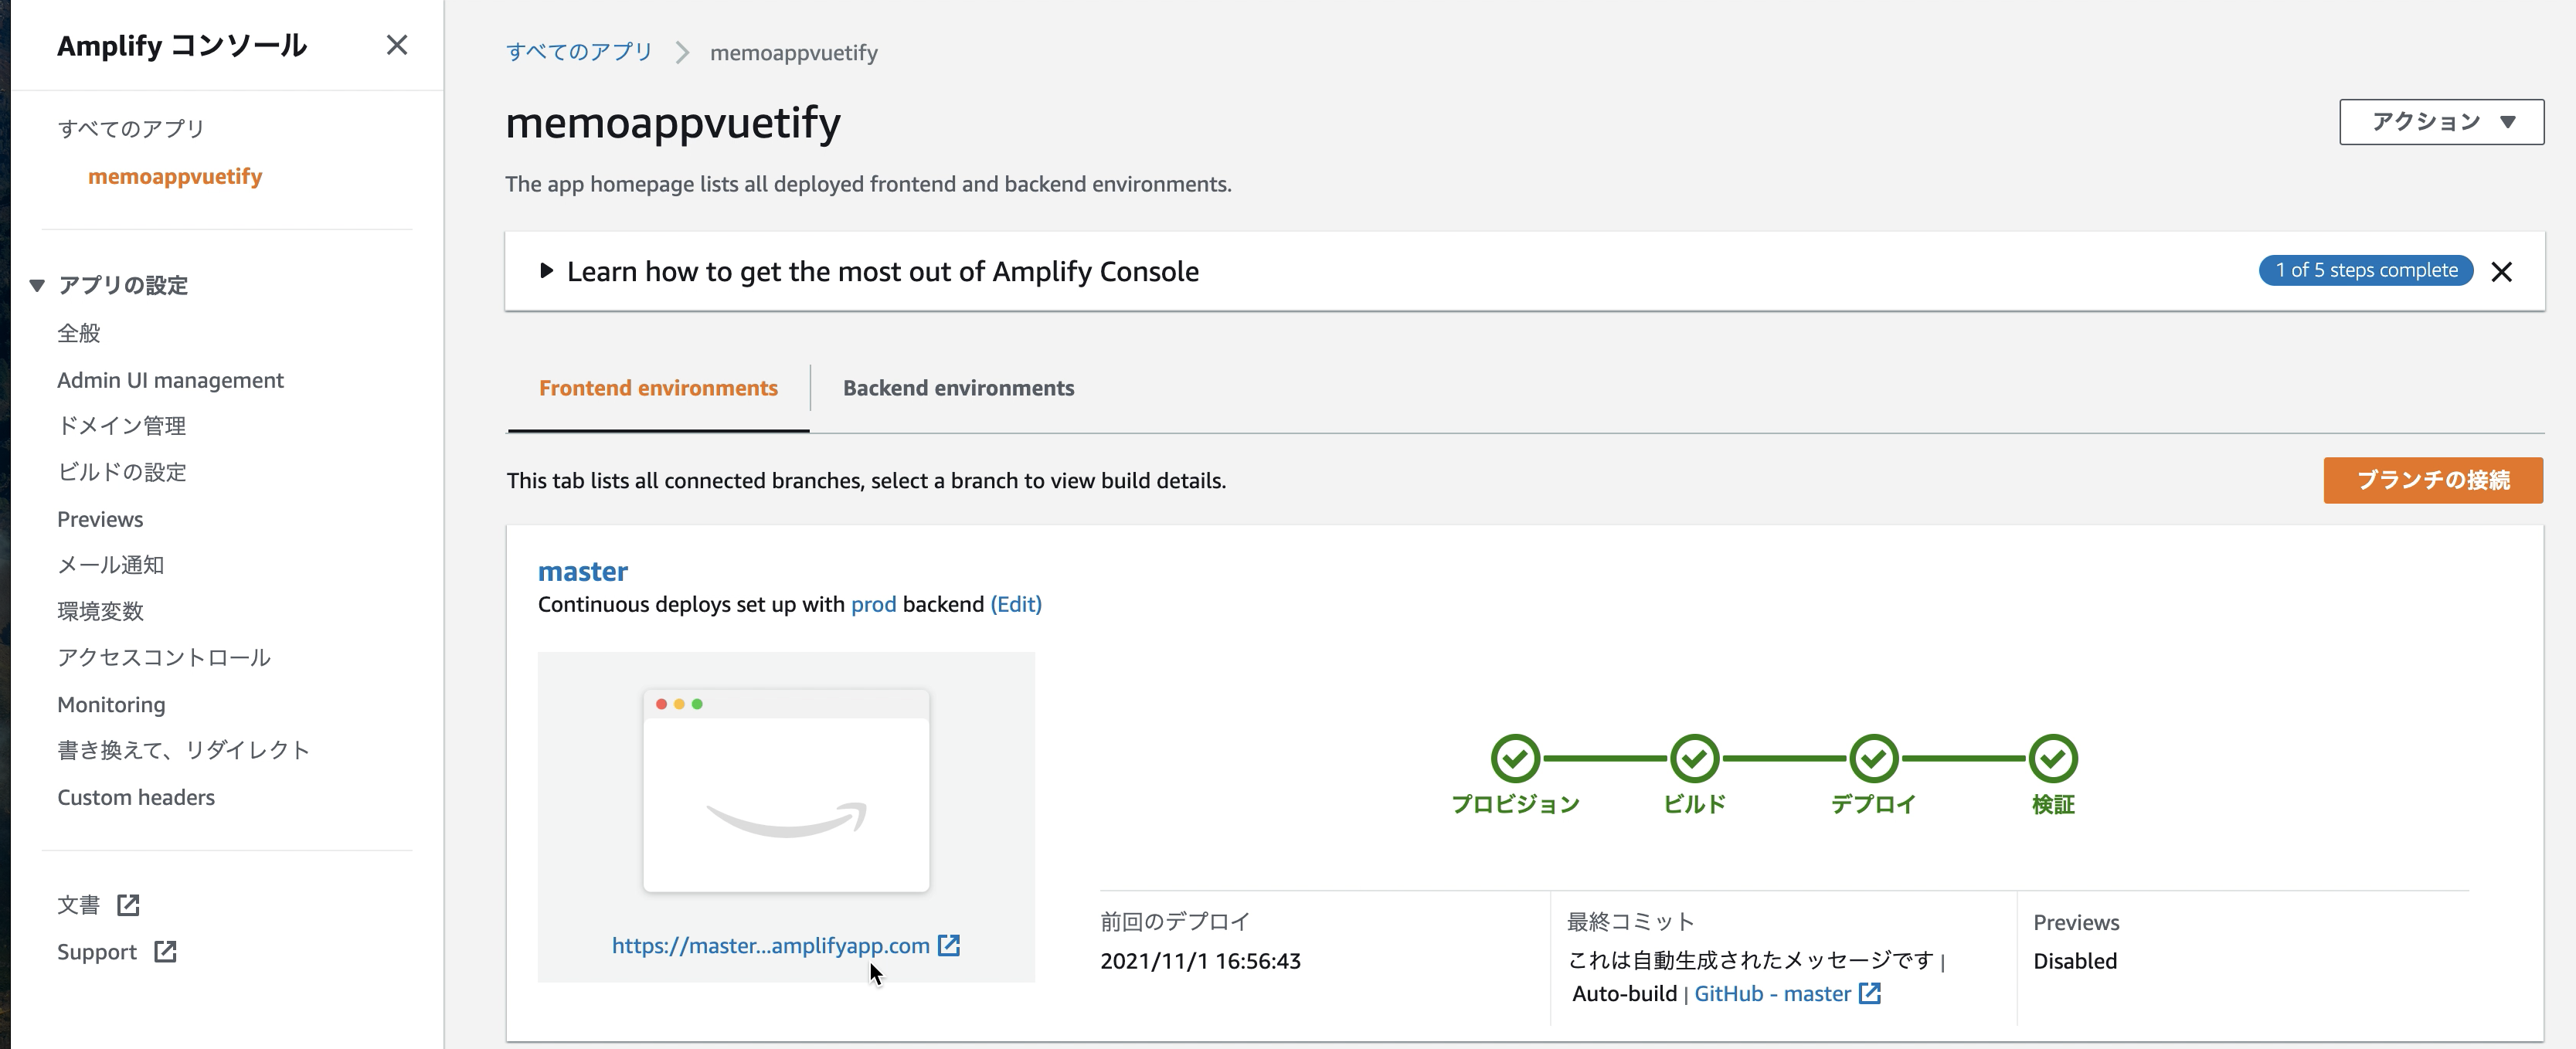Click the (Edit) backend link

click(x=1016, y=604)
